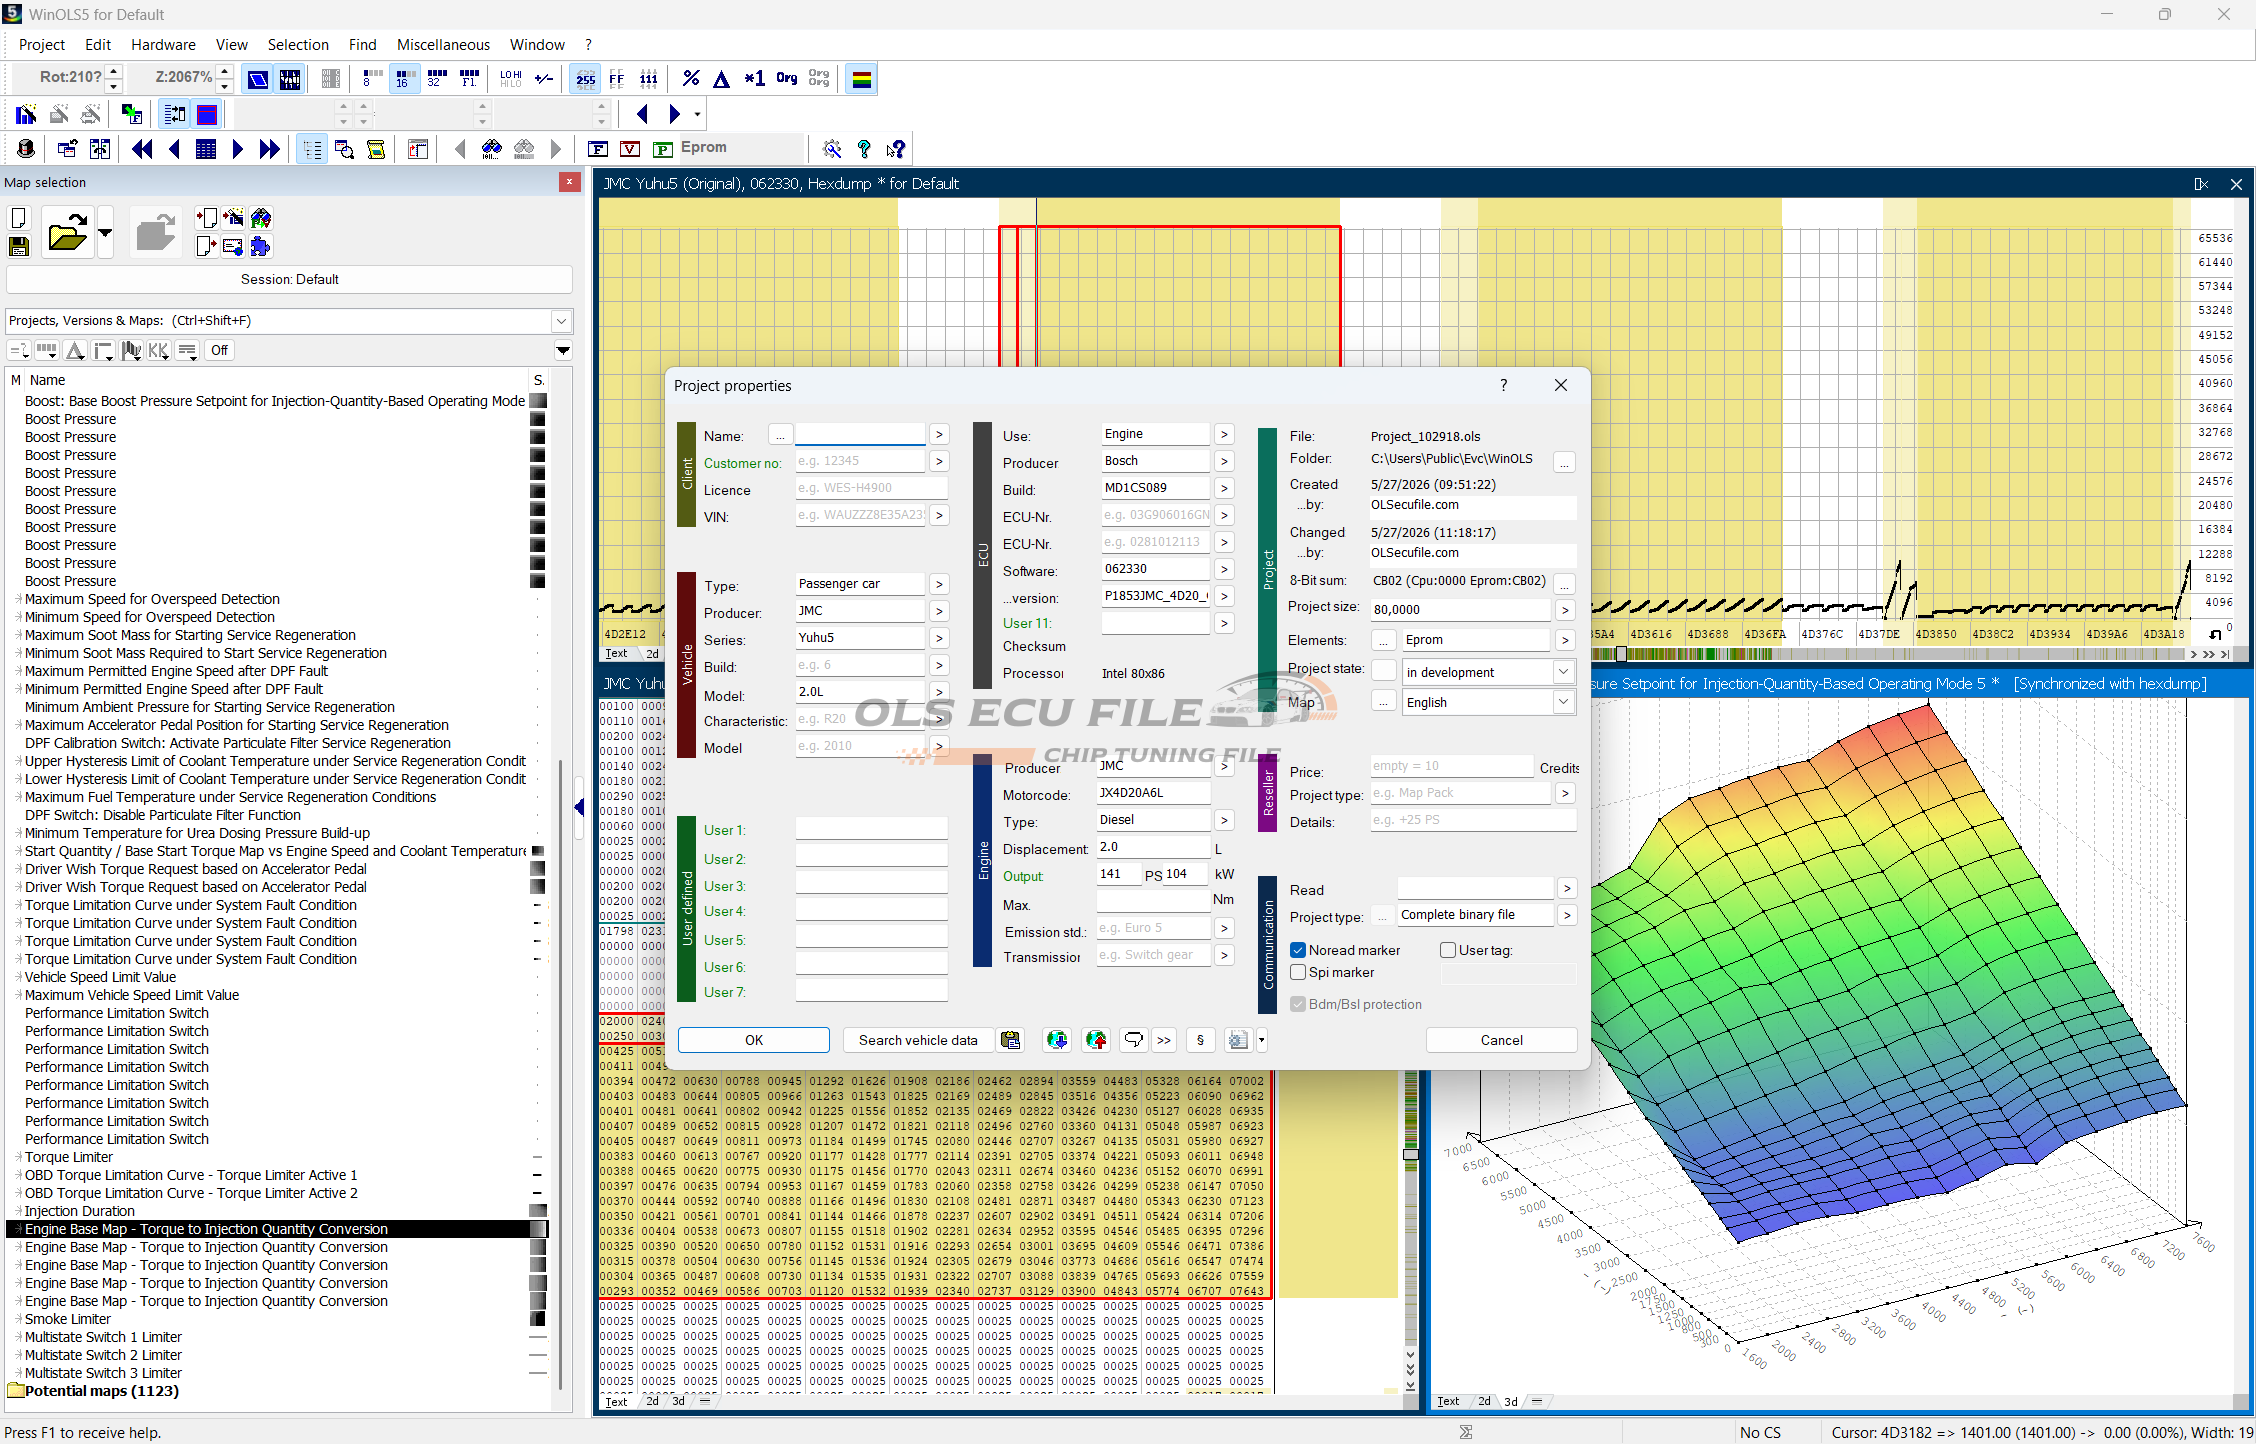Screen dimensions: 2256x1444
Task: Open the Edit menu
Action: (x=98, y=45)
